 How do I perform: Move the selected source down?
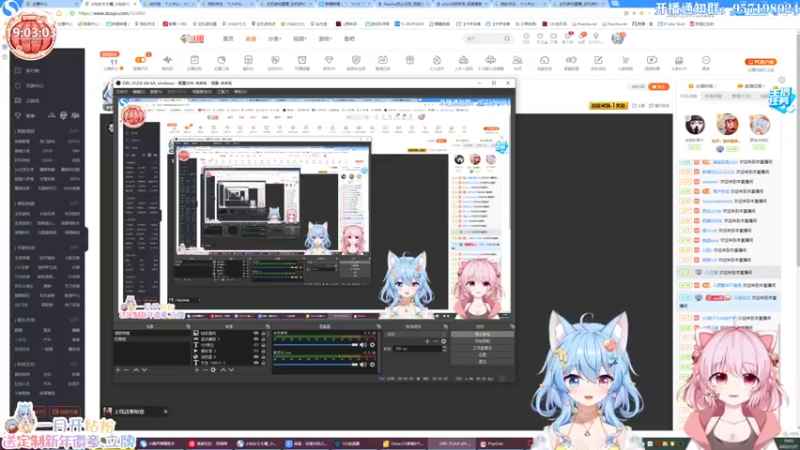[x=231, y=369]
